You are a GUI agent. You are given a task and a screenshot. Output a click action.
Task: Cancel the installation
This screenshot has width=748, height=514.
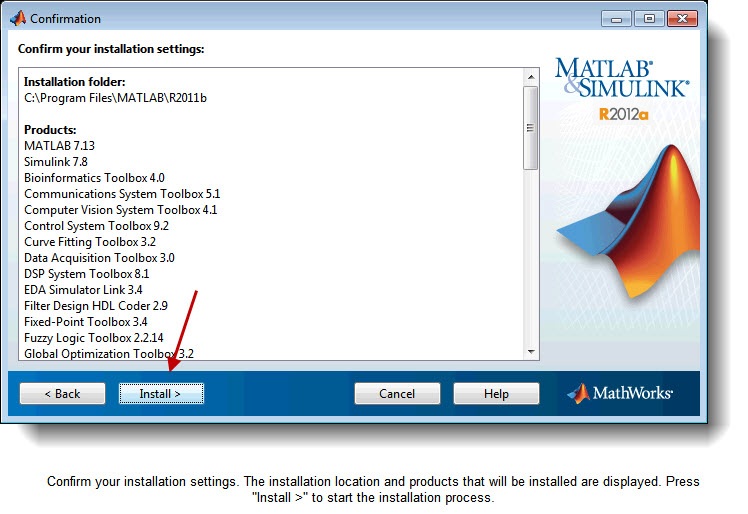[397, 394]
